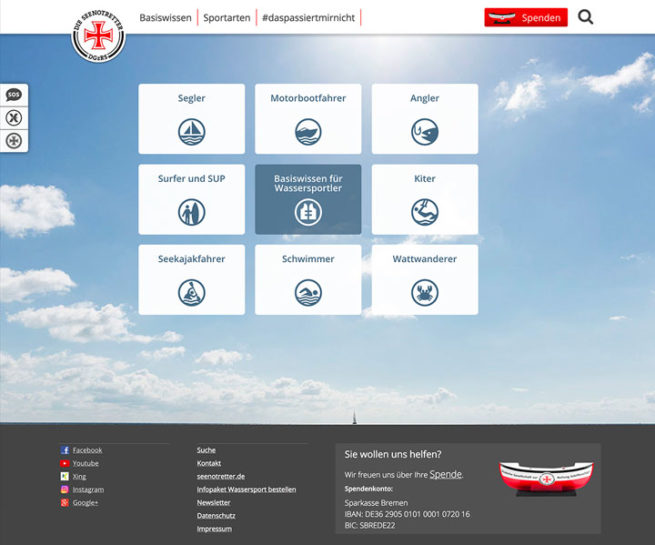Image resolution: width=655 pixels, height=545 pixels.
Task: Click the surfer icon in Surfer und SUP tile
Action: click(192, 212)
